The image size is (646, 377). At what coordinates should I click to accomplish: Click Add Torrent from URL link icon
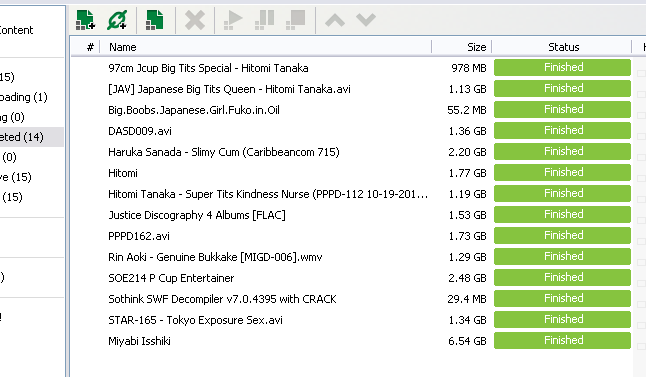pos(117,20)
